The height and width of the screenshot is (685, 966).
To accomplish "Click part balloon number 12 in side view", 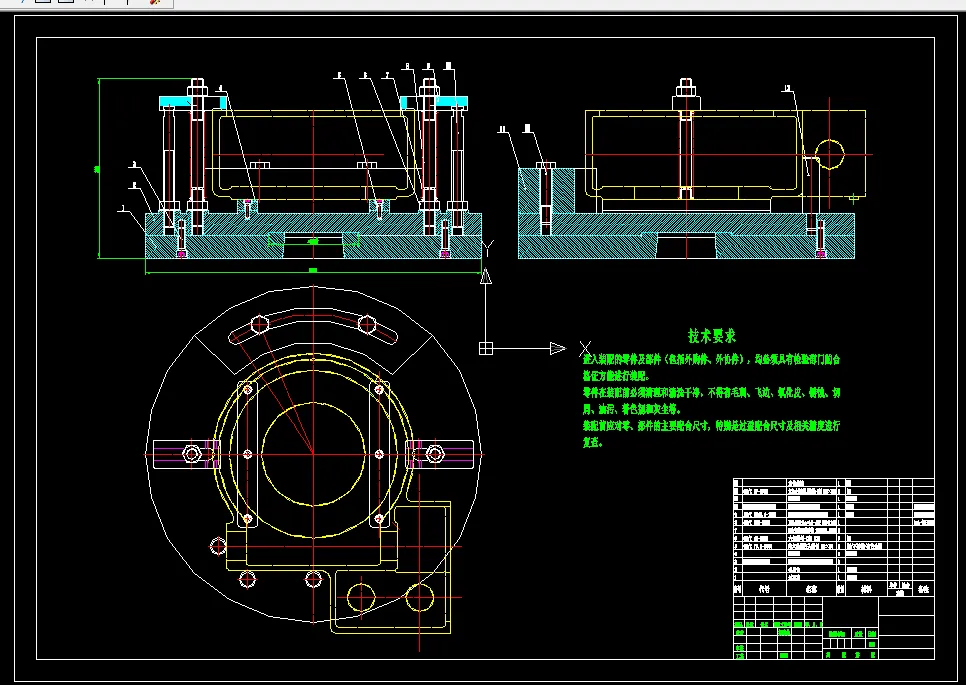I will coord(787,89).
